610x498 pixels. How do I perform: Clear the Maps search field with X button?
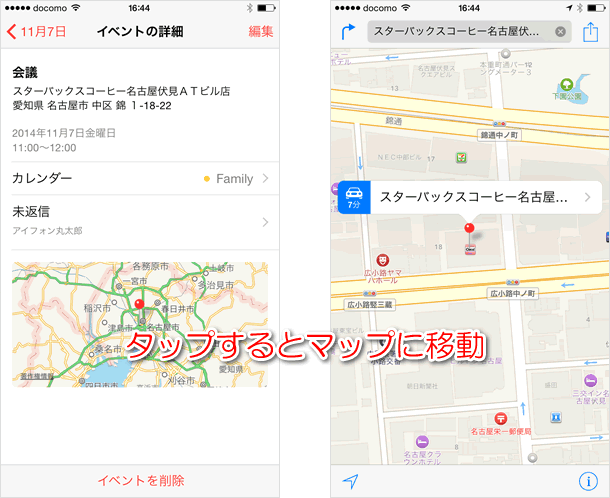[x=560, y=32]
